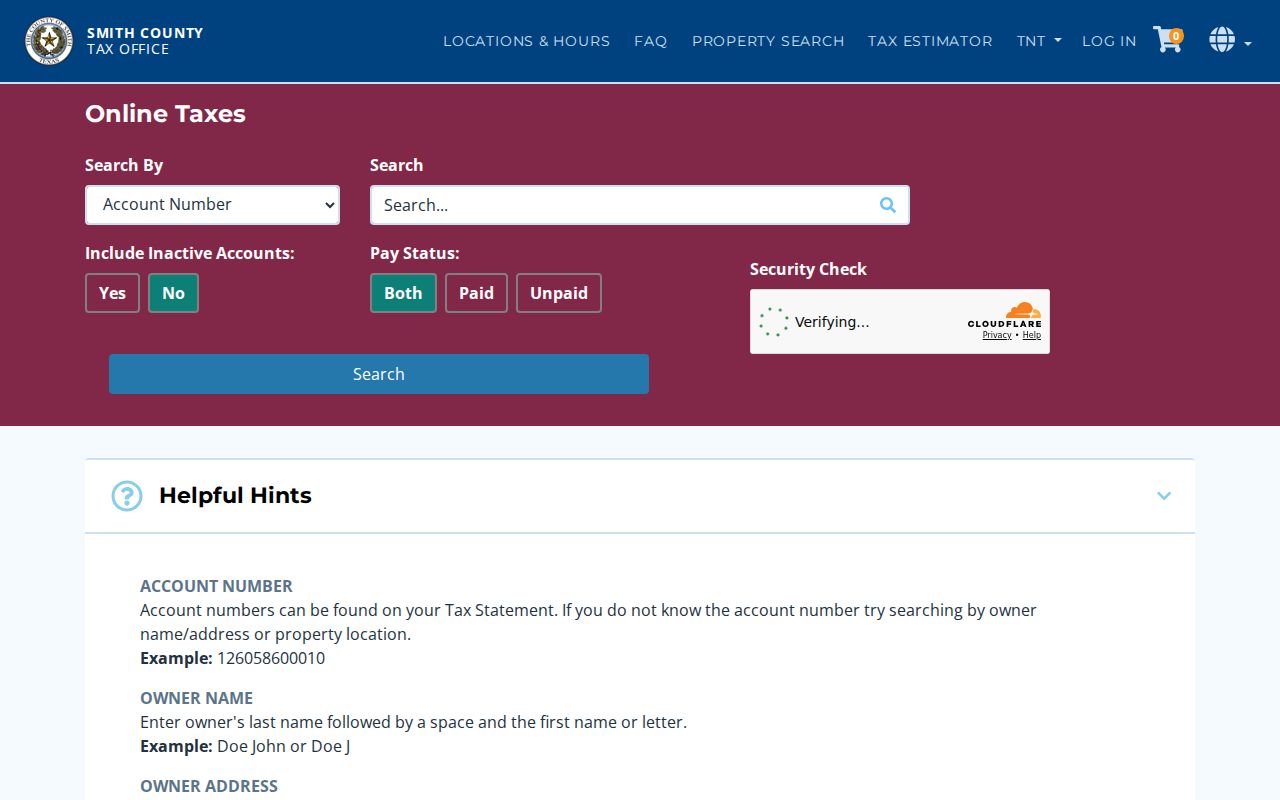1280x800 pixels.
Task: Click the OWNER ADDRESS hint heading
Action: pos(209,786)
